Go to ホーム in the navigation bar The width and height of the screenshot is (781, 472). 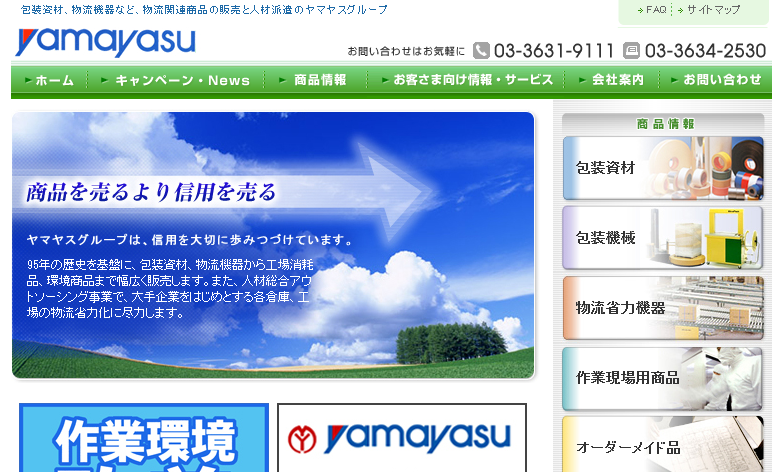point(49,80)
